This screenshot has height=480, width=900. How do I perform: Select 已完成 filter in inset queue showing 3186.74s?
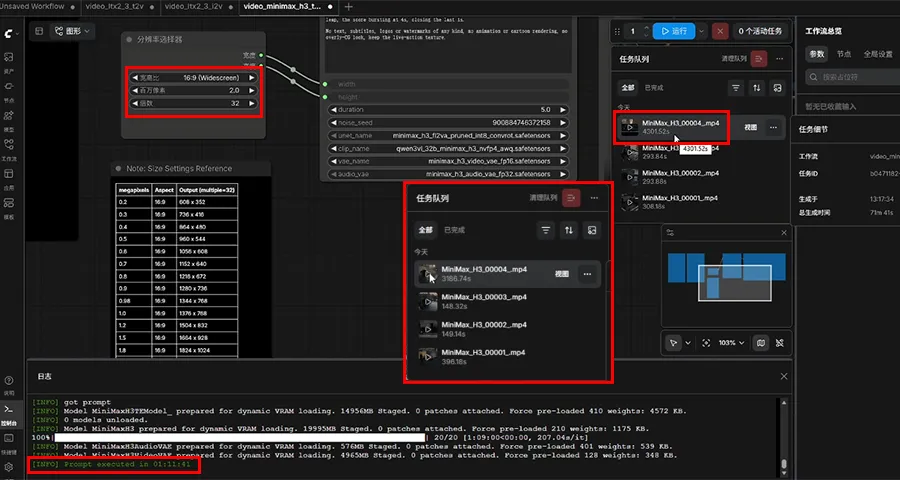tap(454, 230)
